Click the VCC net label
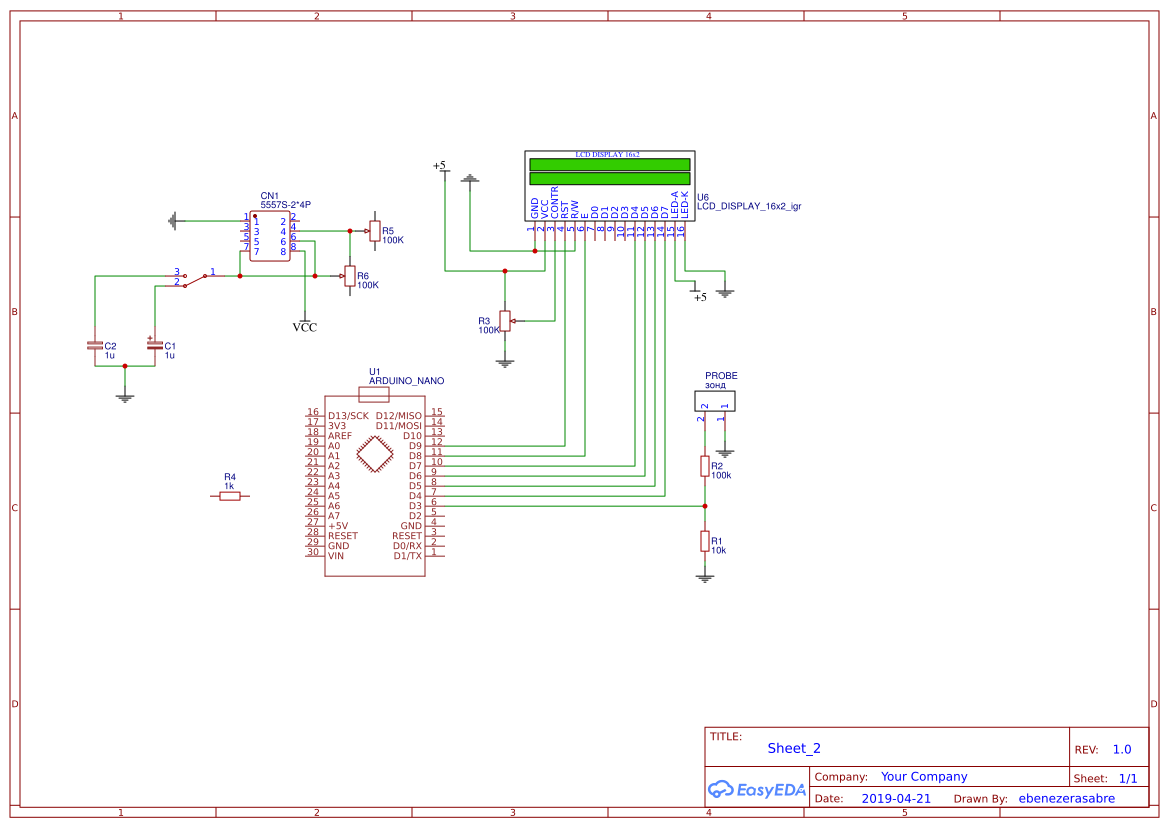 tap(304, 325)
